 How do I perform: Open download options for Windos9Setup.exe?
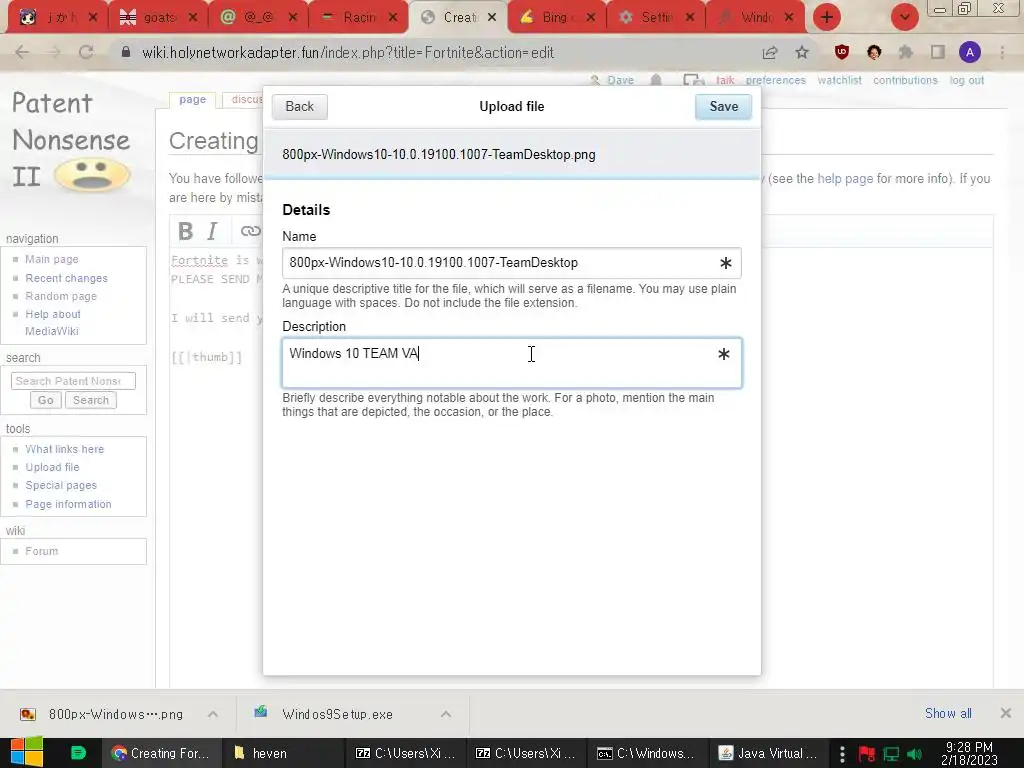[446, 714]
